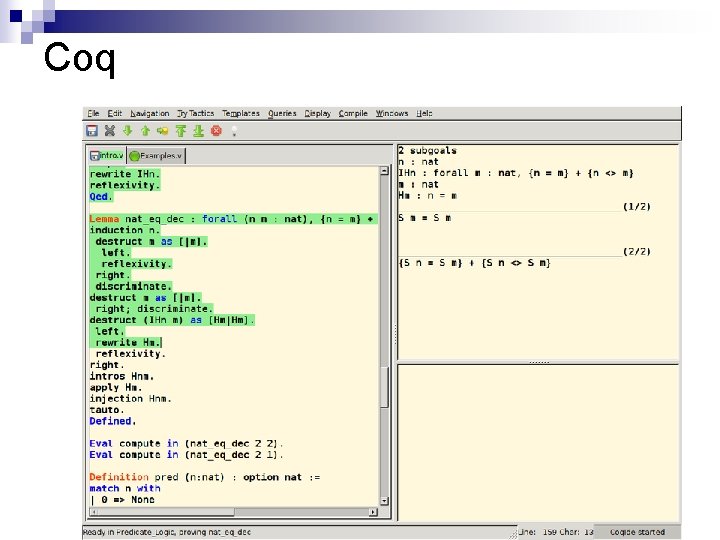Click the 'match n with' line

pos(125,489)
